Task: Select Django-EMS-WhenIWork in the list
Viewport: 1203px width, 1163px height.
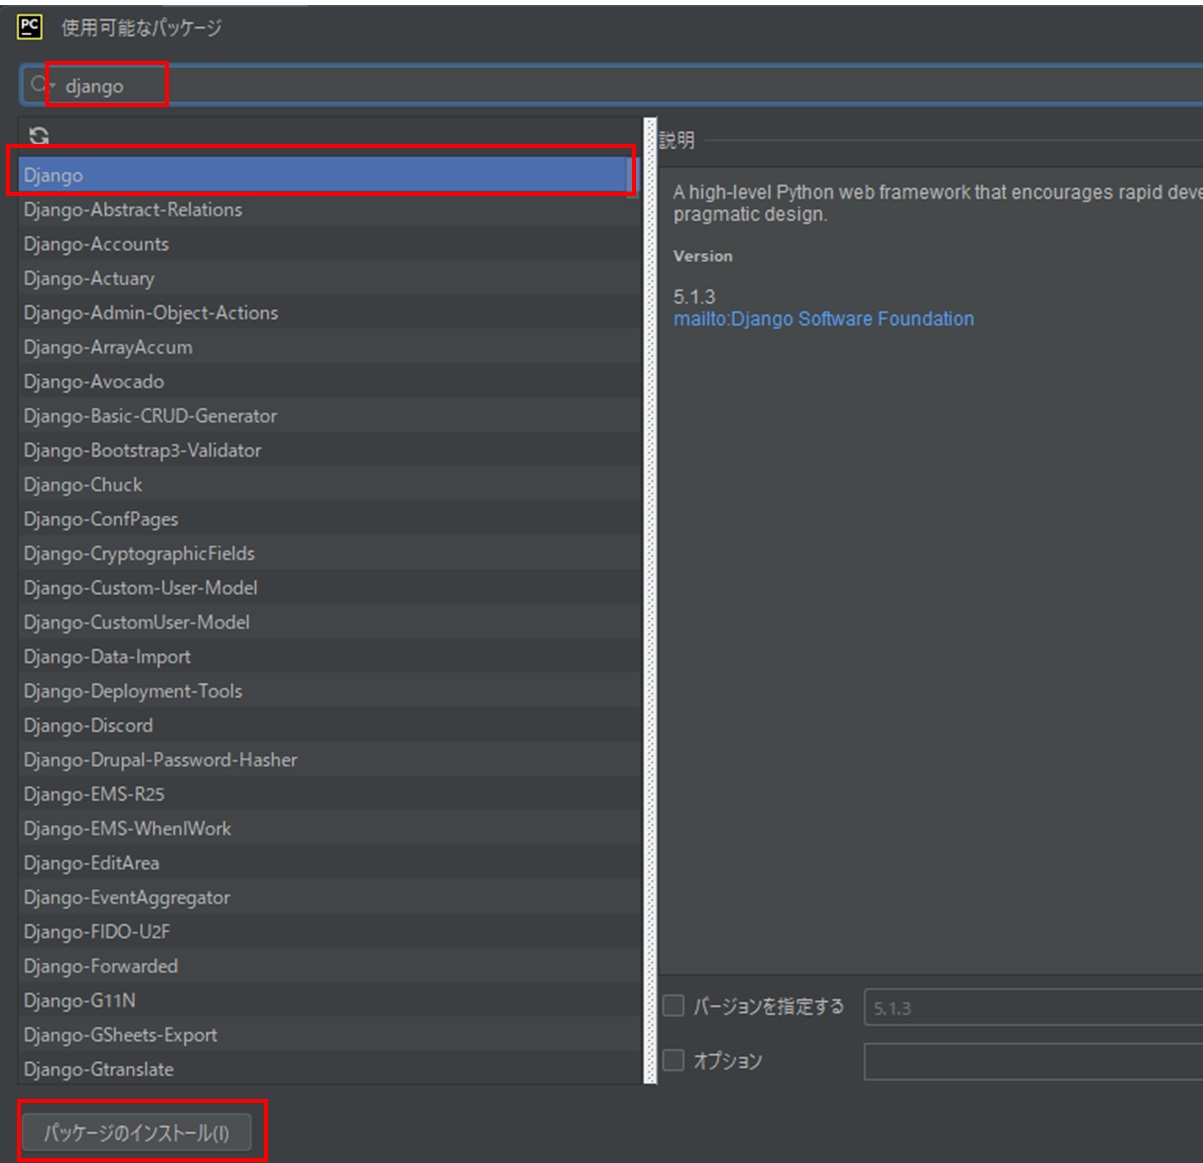Action: (329, 829)
